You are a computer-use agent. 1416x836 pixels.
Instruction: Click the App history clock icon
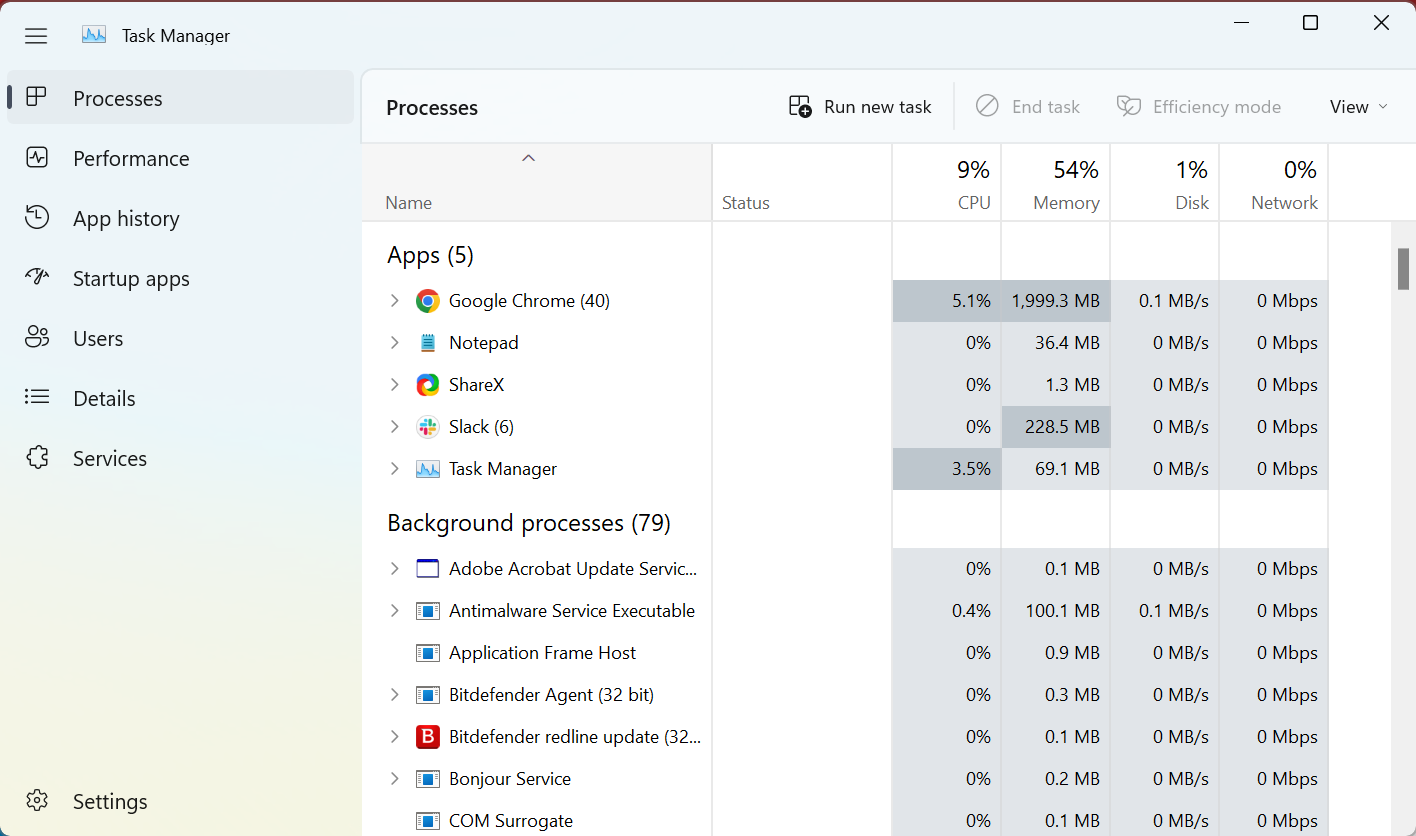[37, 218]
